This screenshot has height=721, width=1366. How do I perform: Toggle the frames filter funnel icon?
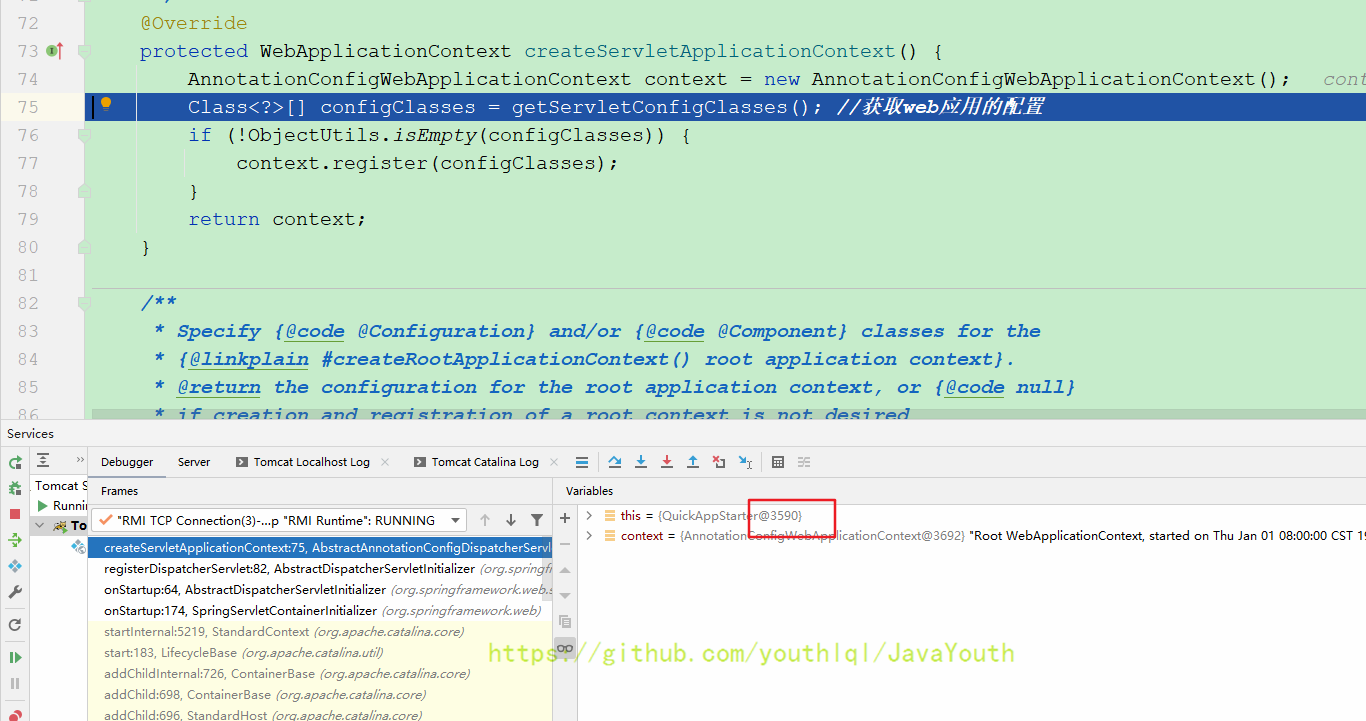537,520
